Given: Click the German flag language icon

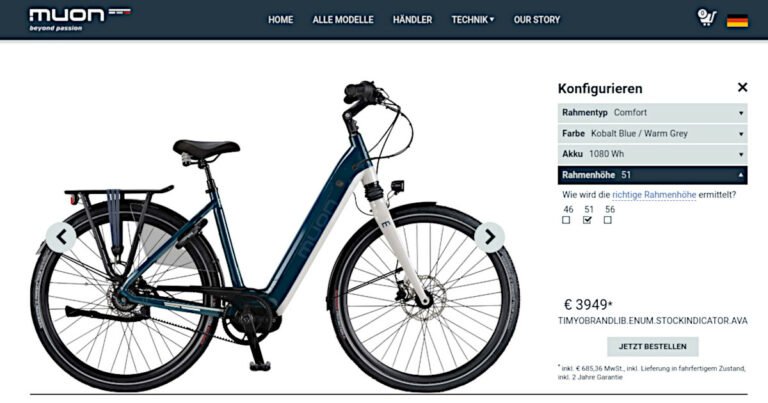Looking at the screenshot, I should [737, 22].
